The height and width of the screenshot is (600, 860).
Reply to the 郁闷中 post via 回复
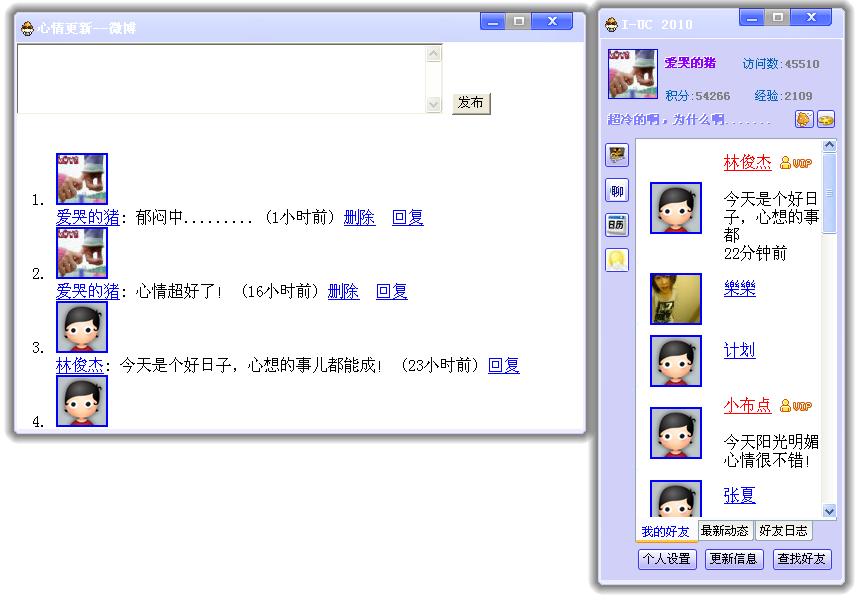tap(408, 218)
